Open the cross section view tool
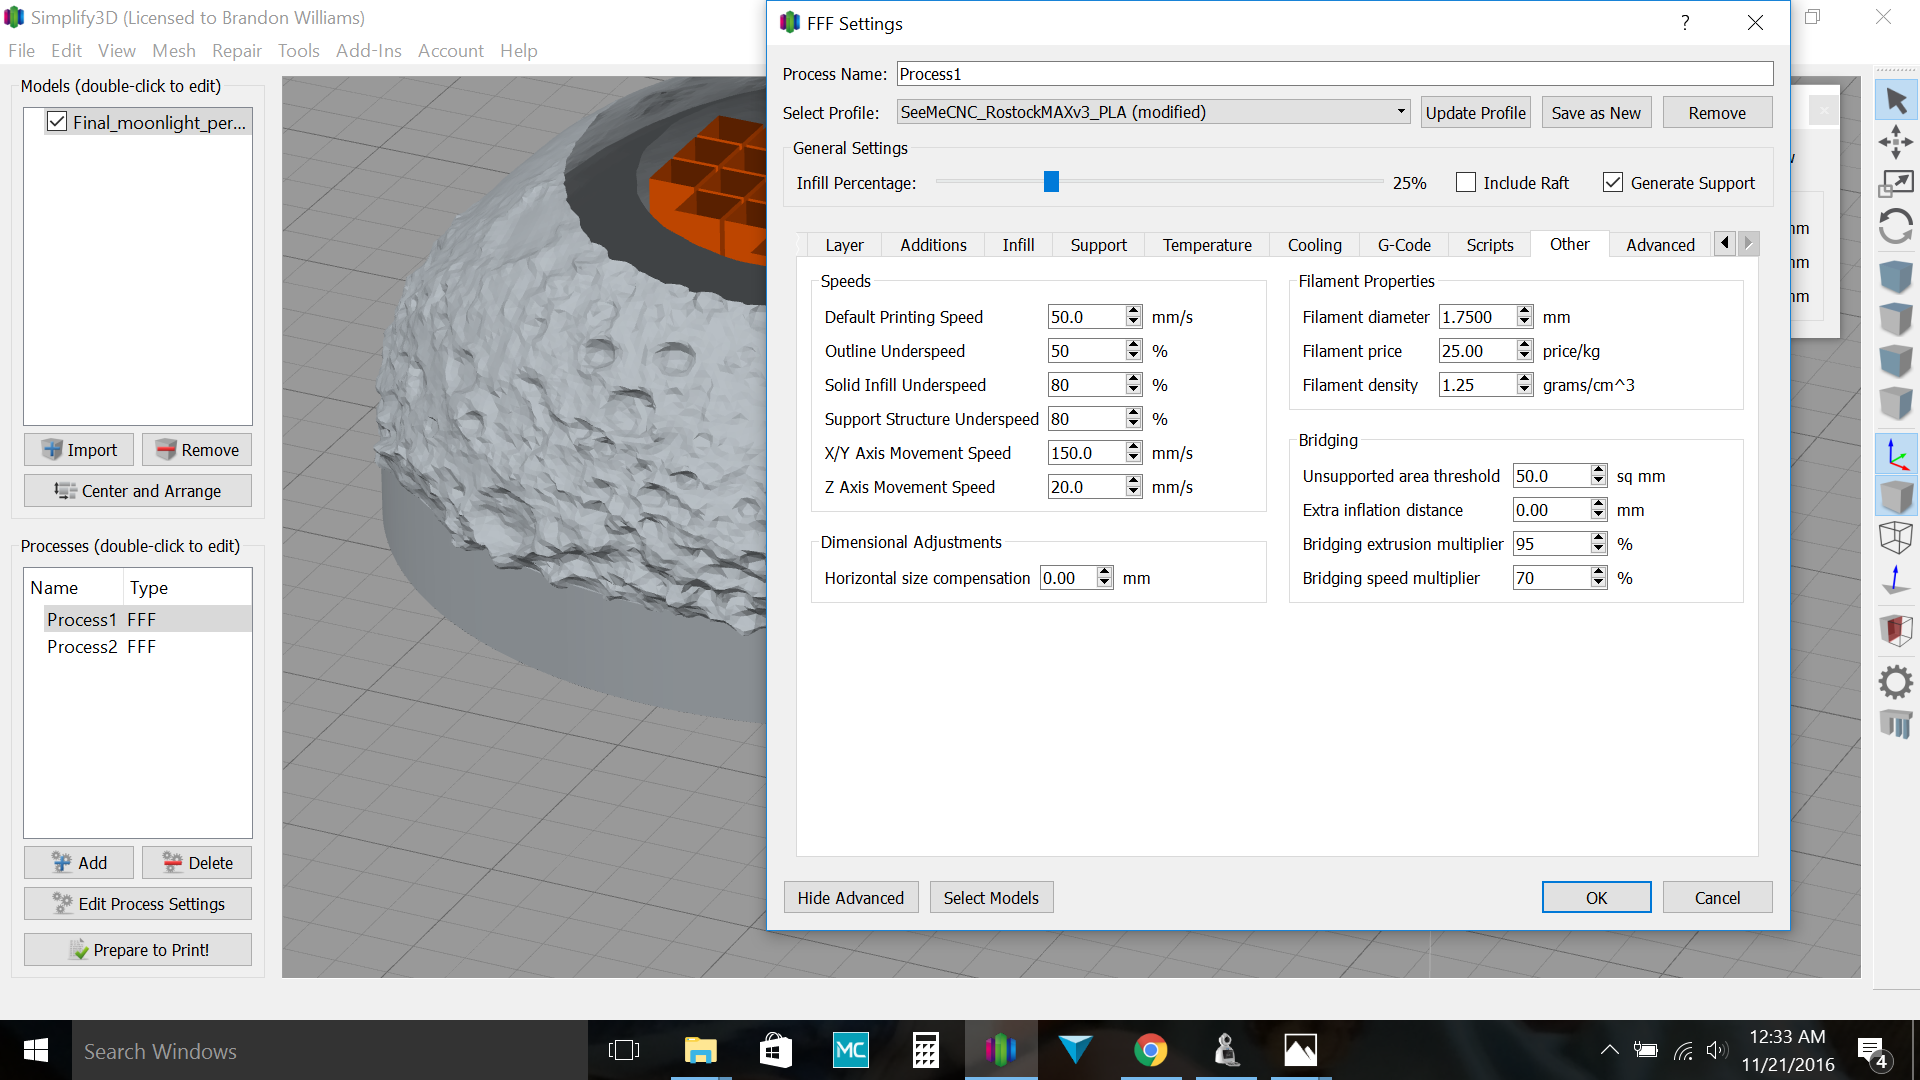 click(1896, 630)
